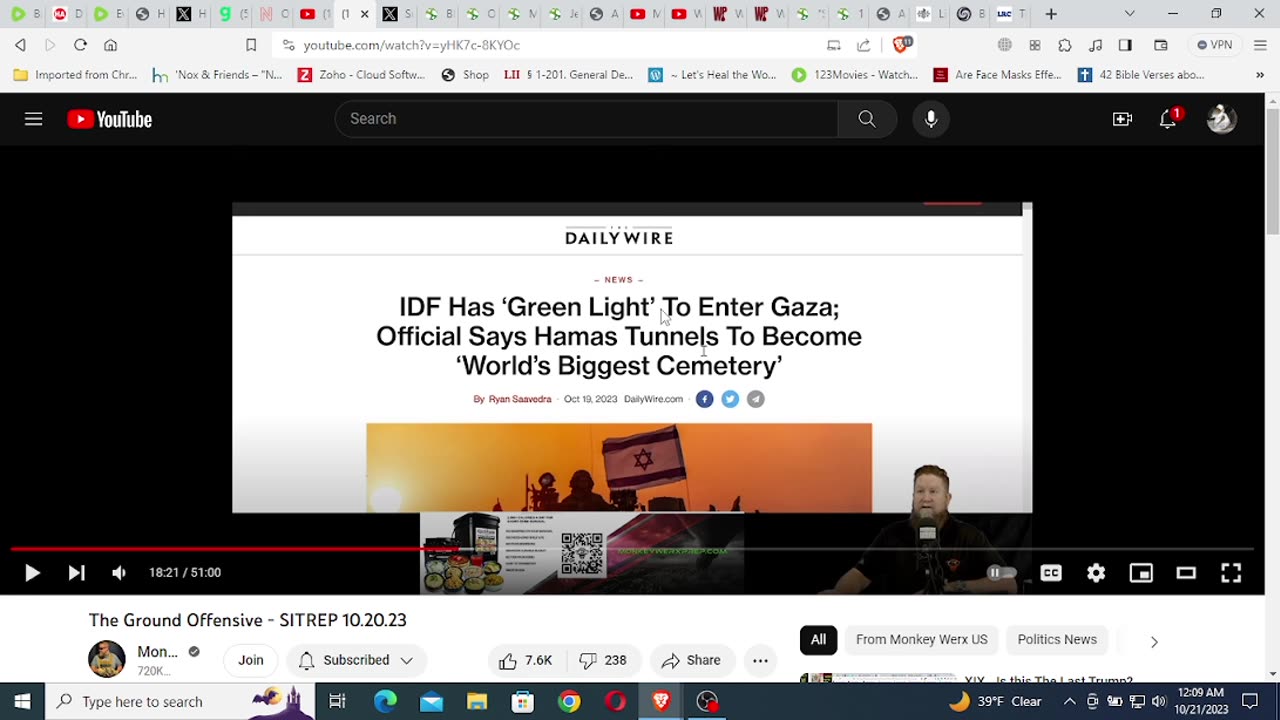Click the search magnifier button
Viewport: 1280px width, 720px height.
tap(867, 119)
